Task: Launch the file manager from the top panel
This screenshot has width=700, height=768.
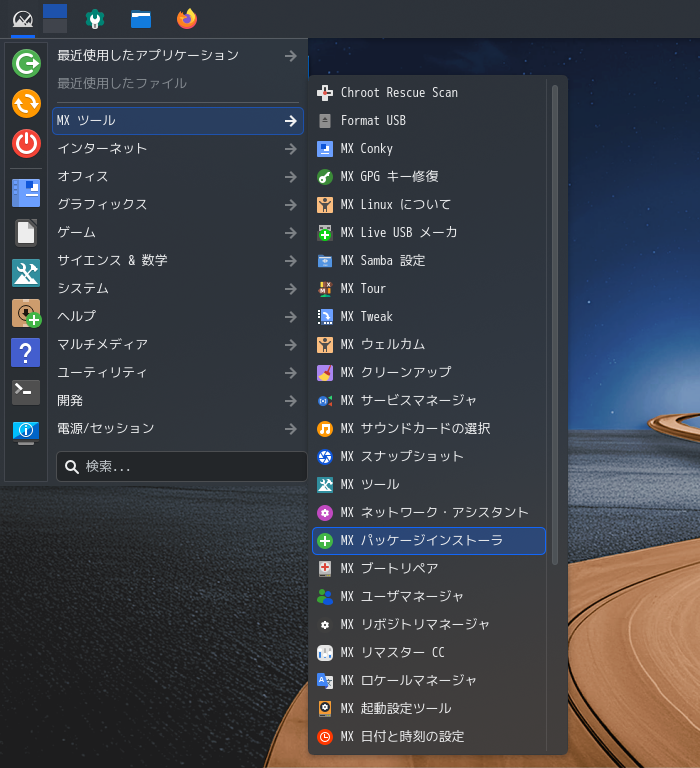Action: click(x=141, y=20)
